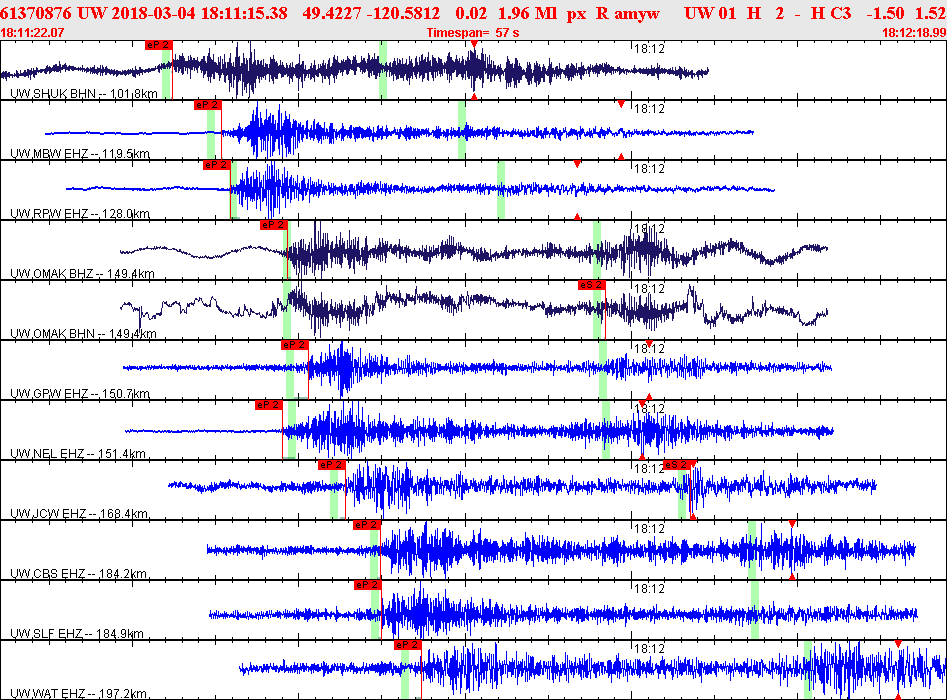This screenshot has width=947, height=700.
Task: Select the eP 2 pick flag on NEL trace
Action: pos(269,405)
